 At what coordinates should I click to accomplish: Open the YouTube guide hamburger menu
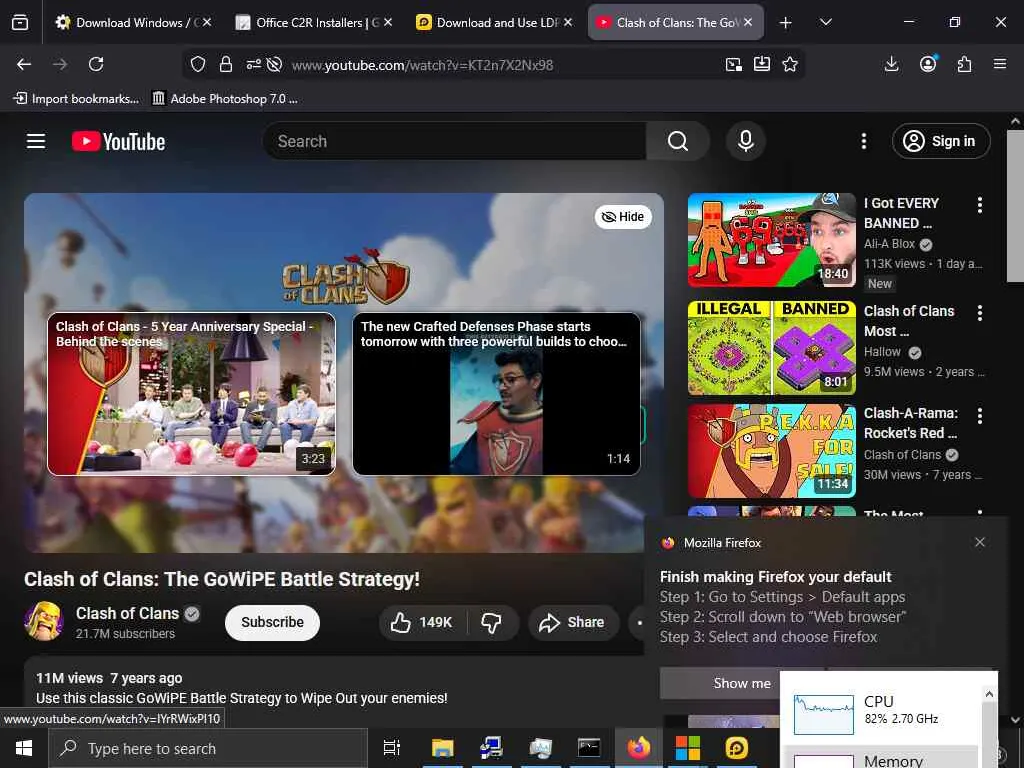coord(36,141)
